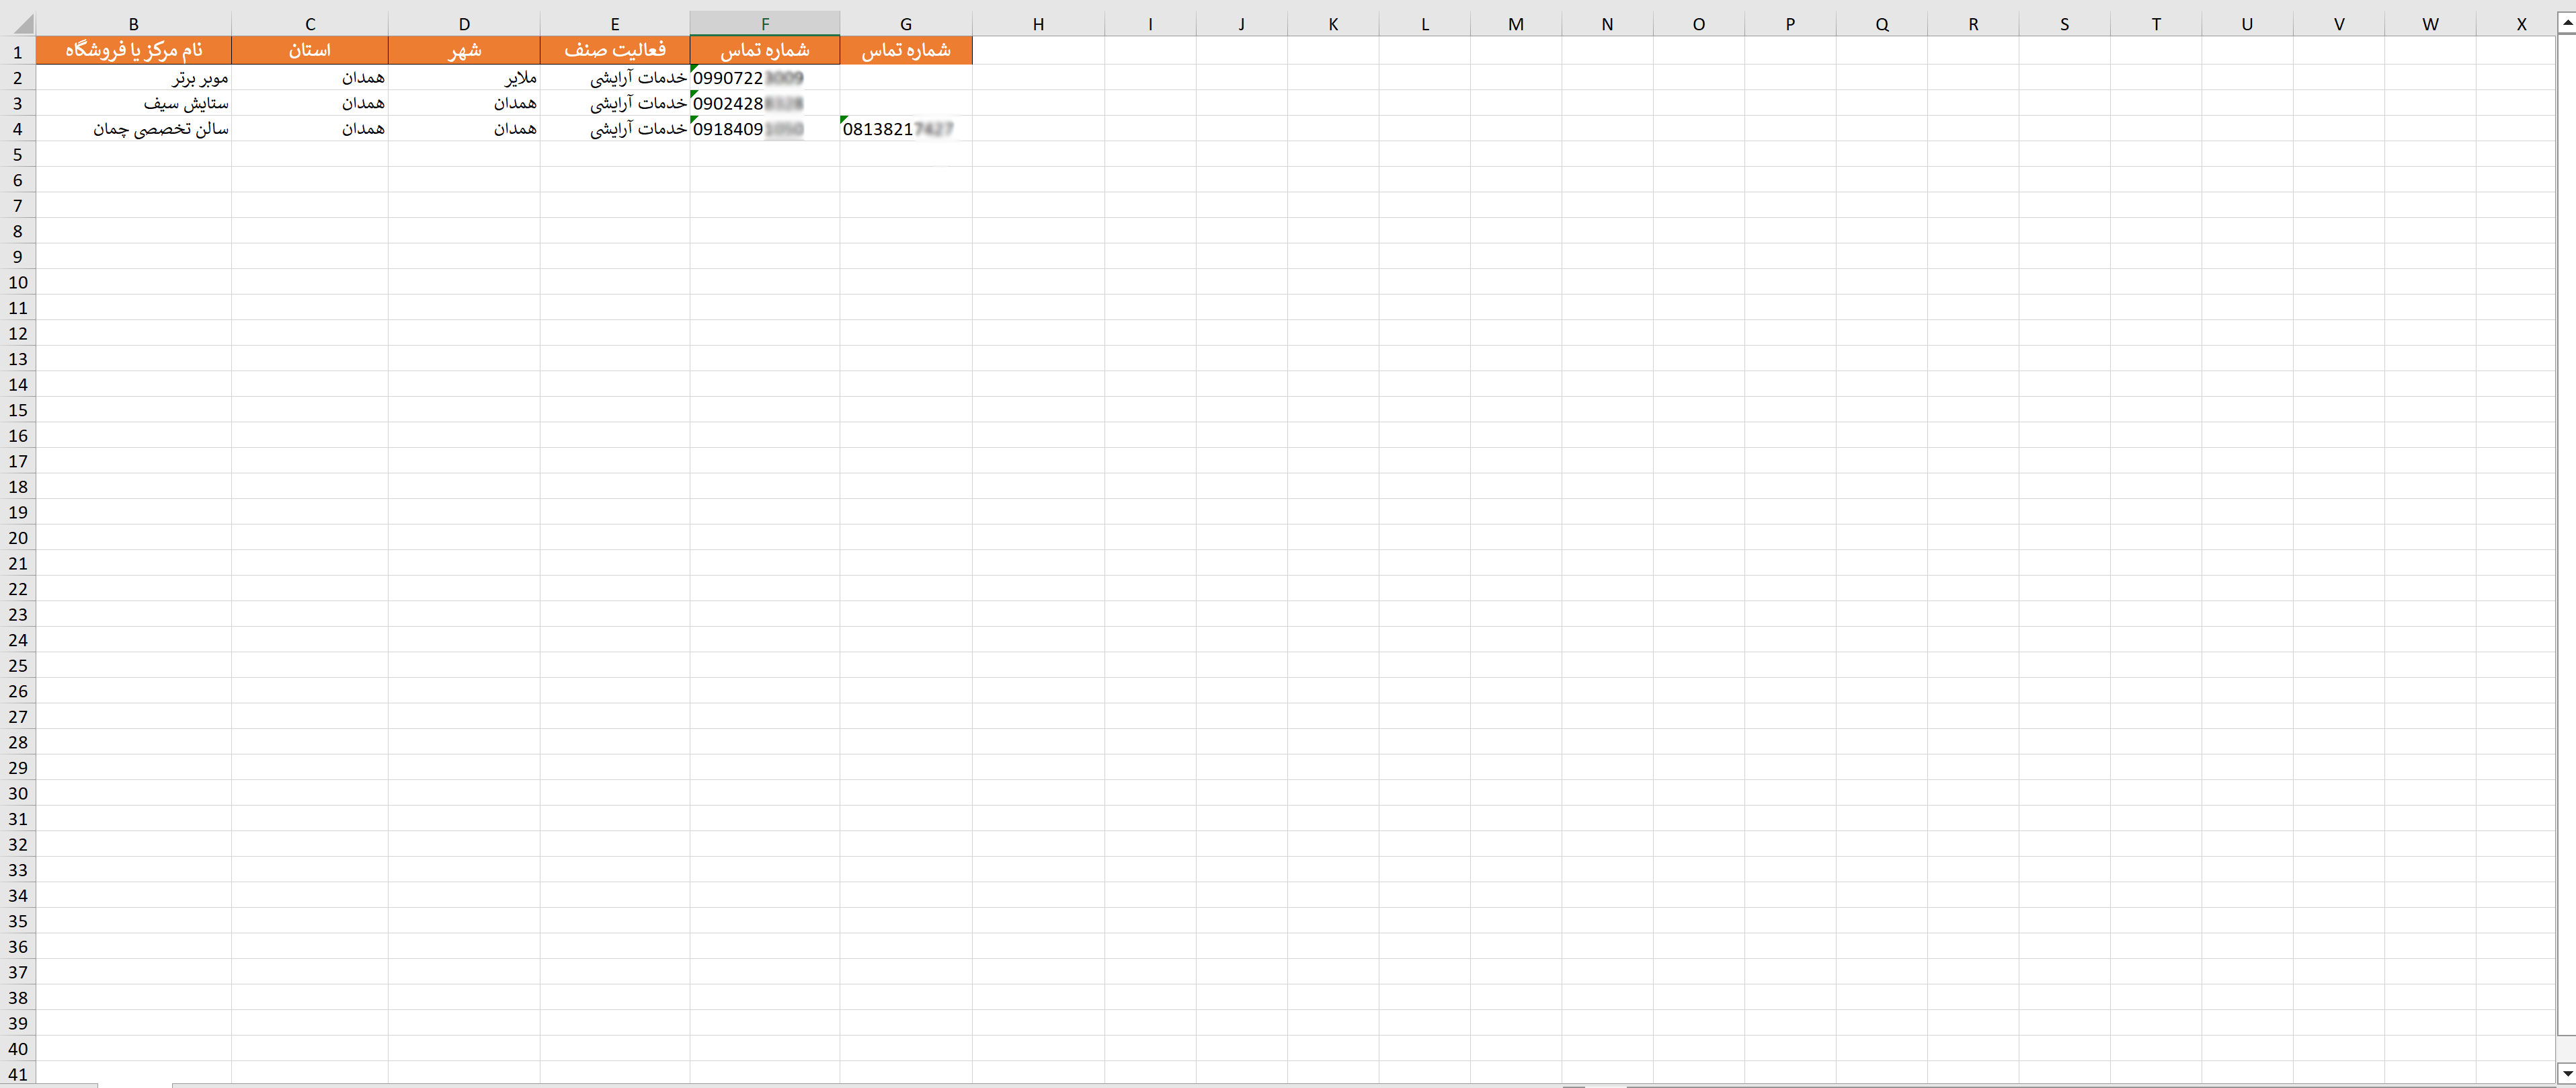Select row 40 header
2576x1088 pixels.
point(18,1049)
